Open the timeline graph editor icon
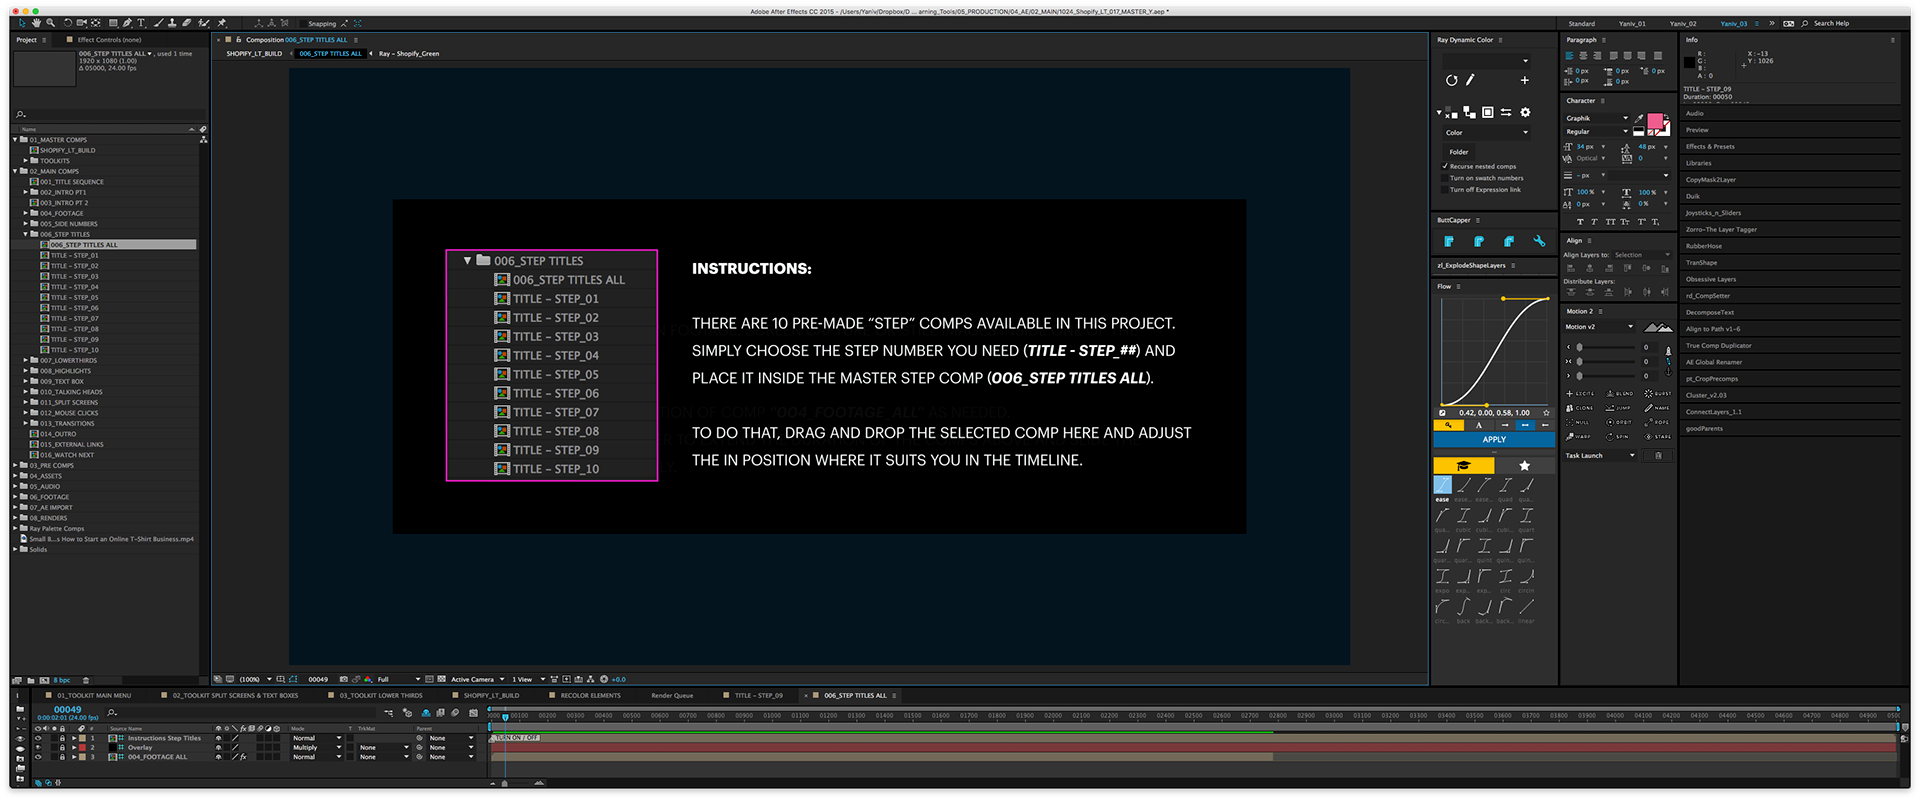 pyautogui.click(x=473, y=712)
